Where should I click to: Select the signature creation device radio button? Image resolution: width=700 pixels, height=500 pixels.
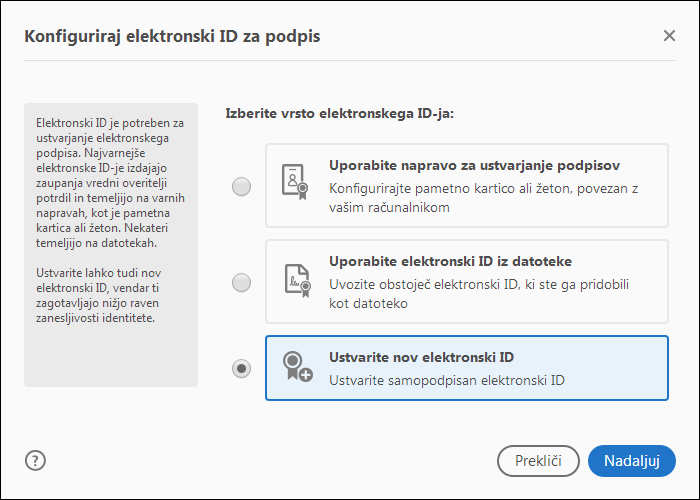(241, 186)
